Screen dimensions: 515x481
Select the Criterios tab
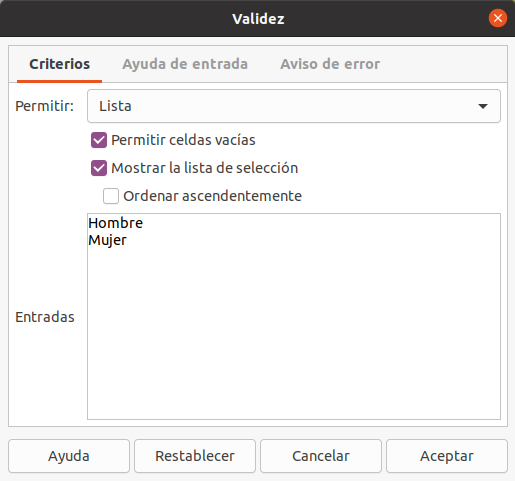click(59, 64)
